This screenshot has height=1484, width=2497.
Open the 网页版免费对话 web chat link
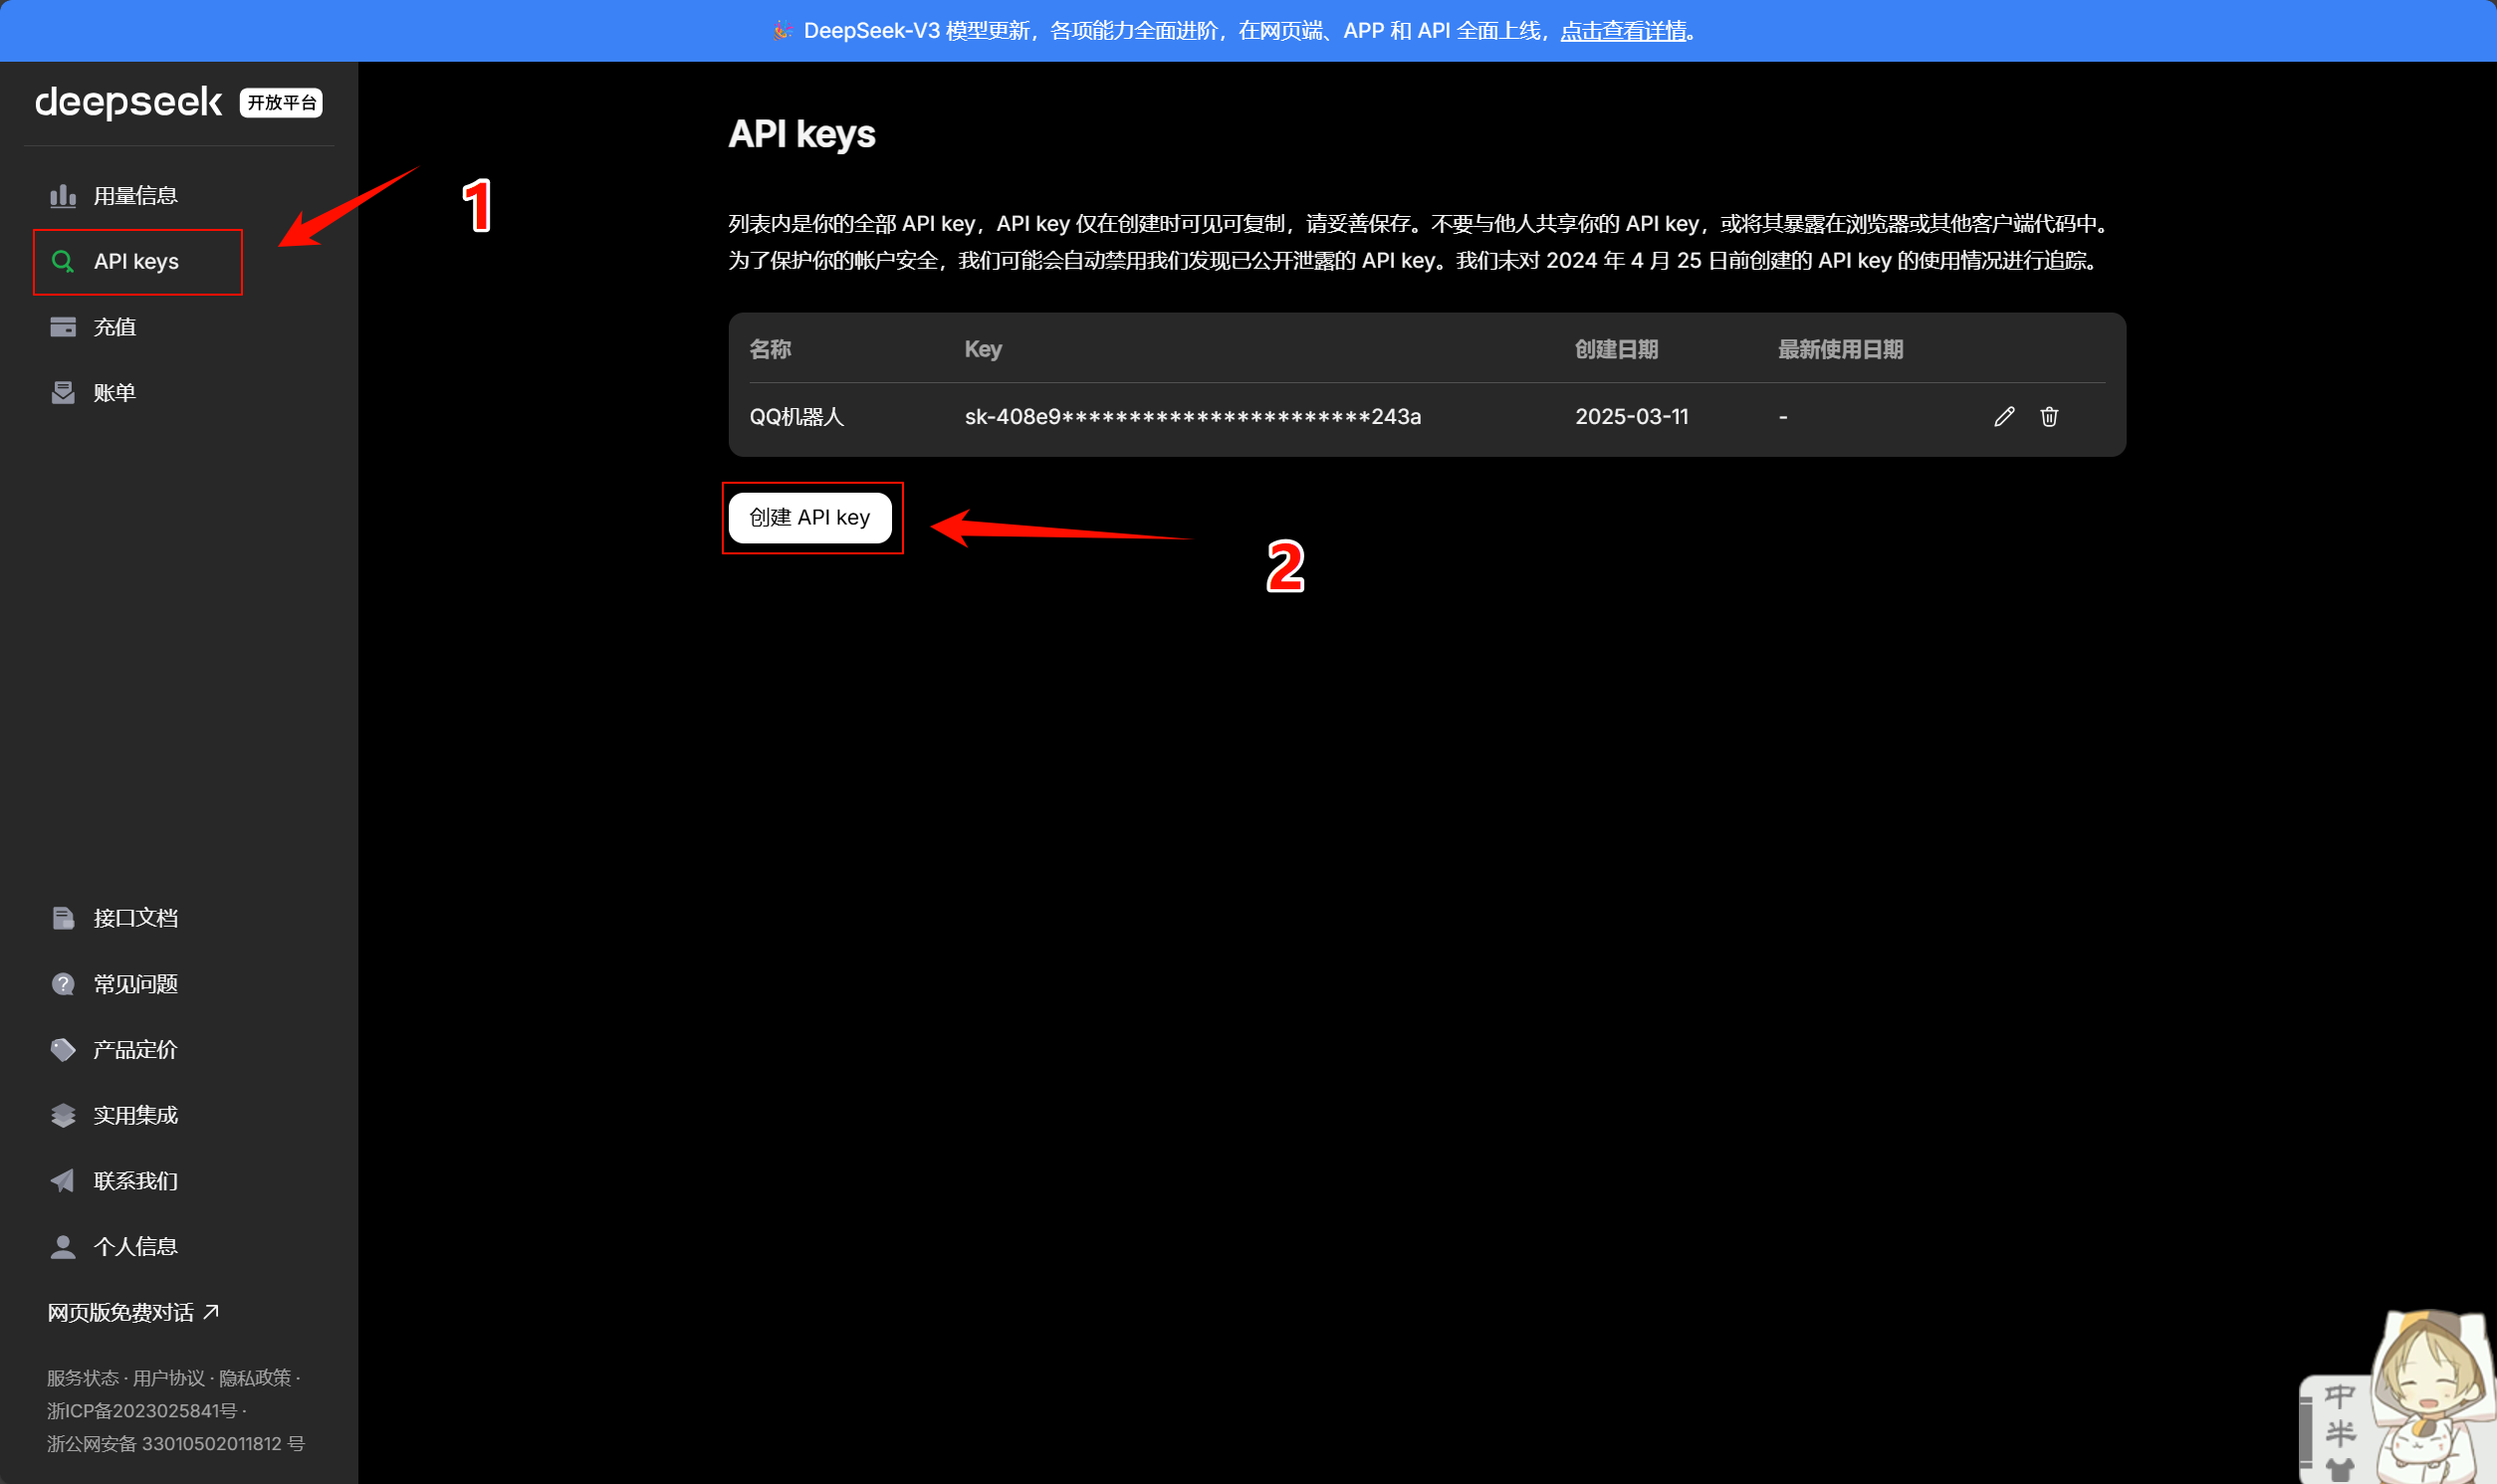tap(121, 1312)
